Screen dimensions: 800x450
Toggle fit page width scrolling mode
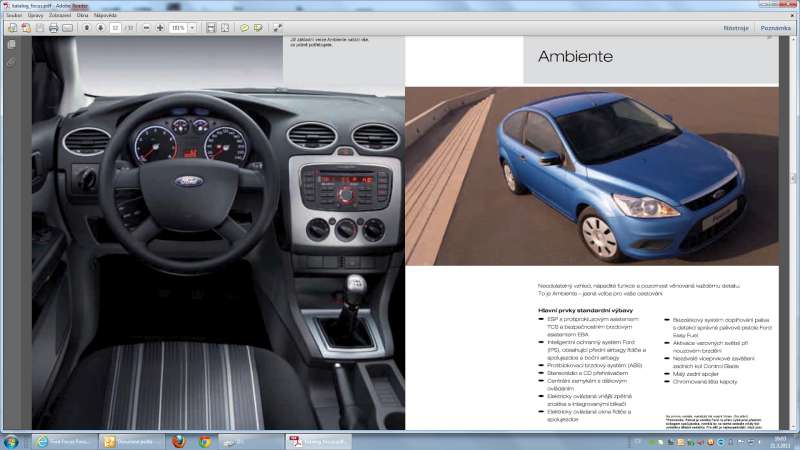[x=211, y=28]
